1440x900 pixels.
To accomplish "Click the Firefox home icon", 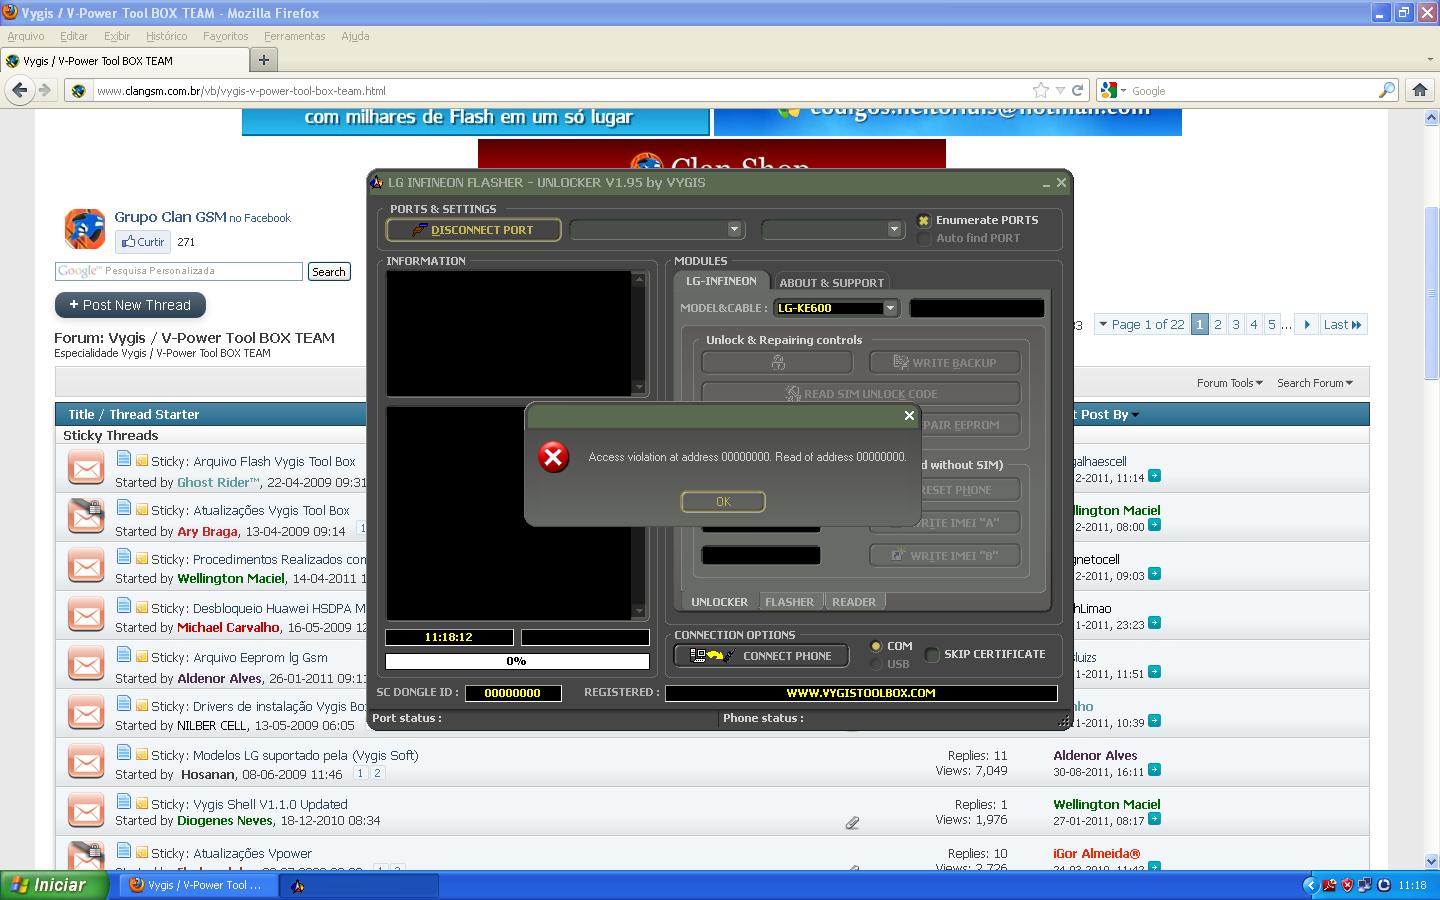I will (x=1419, y=90).
